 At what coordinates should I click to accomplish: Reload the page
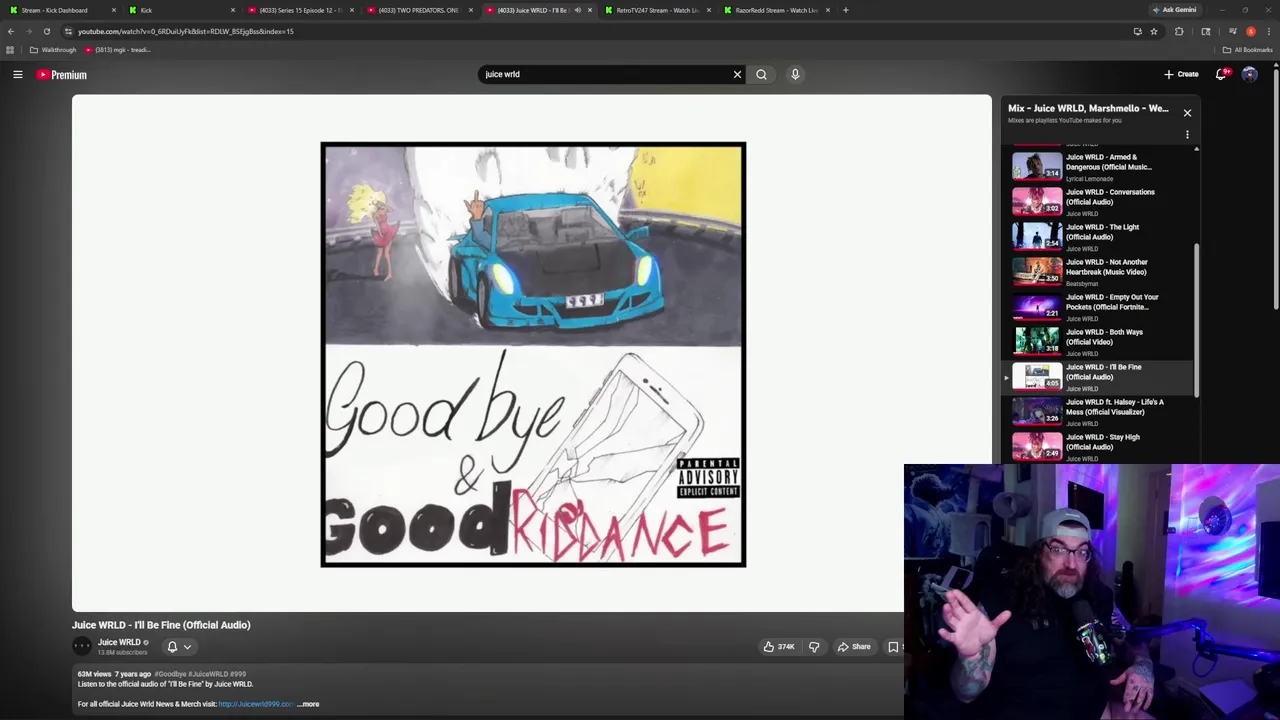(46, 31)
